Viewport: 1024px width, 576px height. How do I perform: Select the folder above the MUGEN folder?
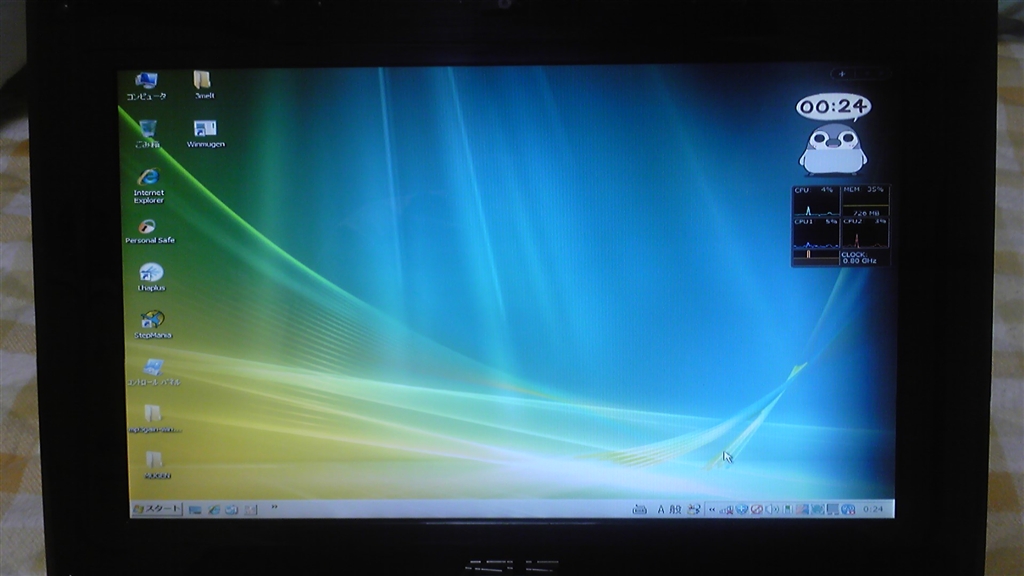[153, 418]
